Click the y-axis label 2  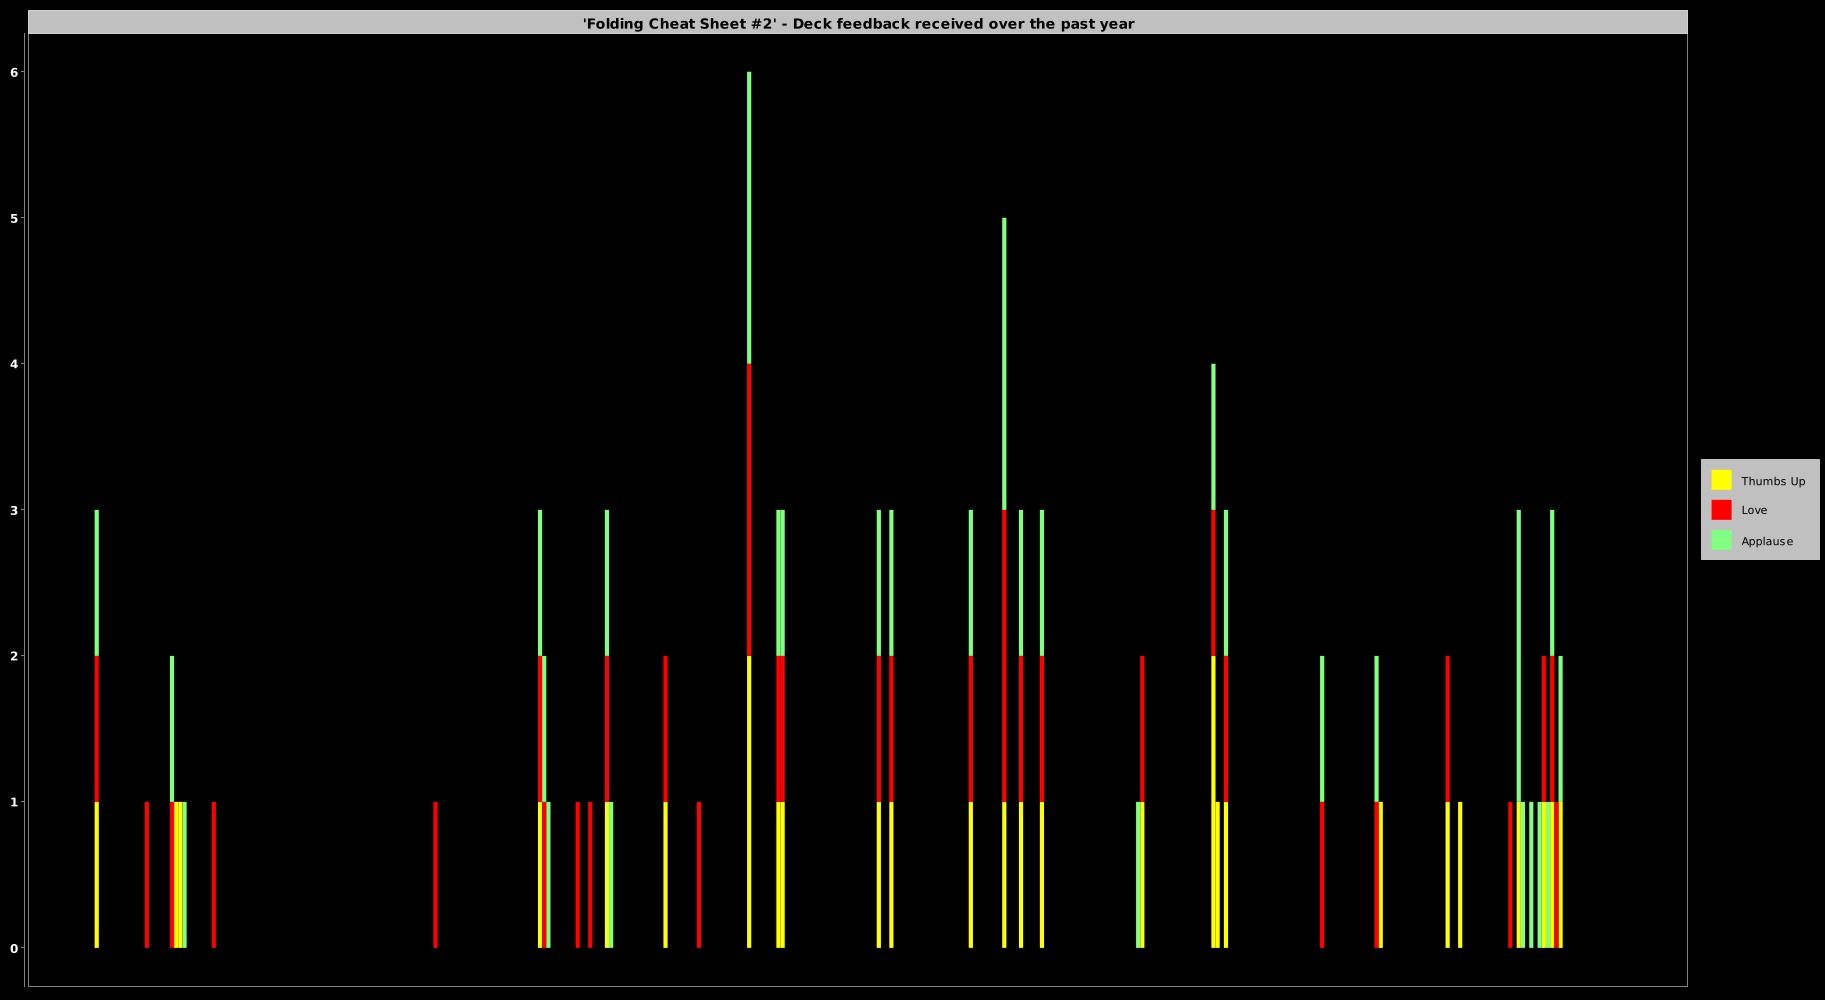[x=15, y=656]
